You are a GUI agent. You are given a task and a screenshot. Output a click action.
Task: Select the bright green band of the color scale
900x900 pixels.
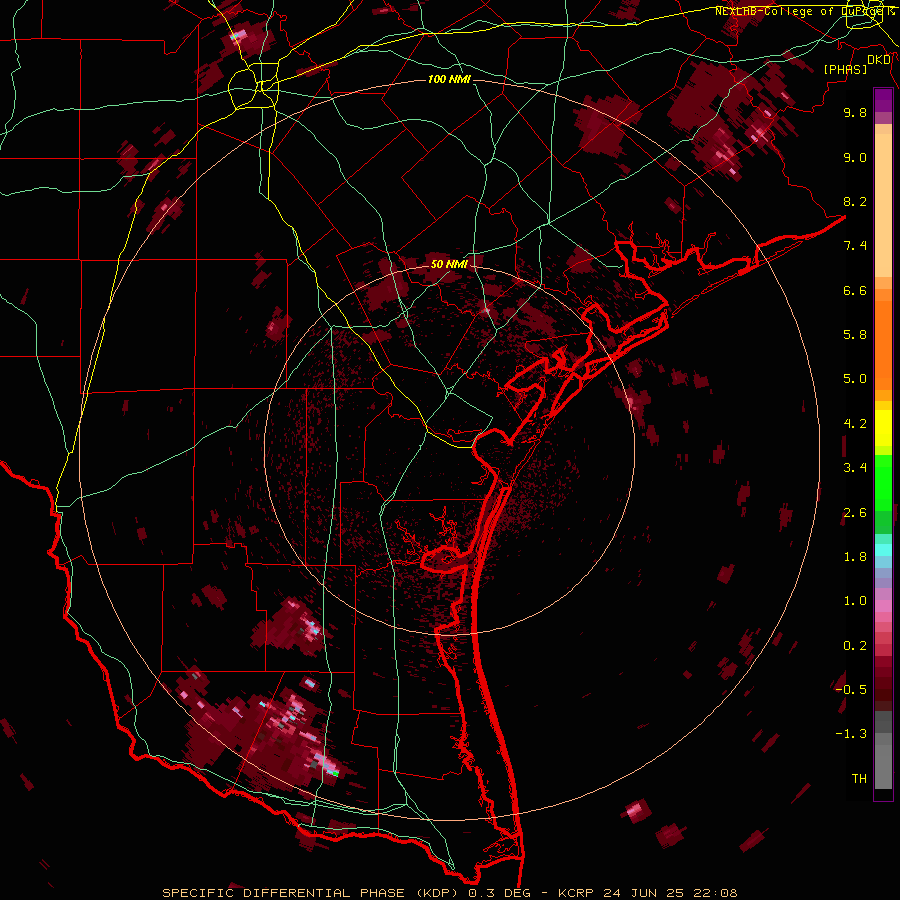[883, 483]
